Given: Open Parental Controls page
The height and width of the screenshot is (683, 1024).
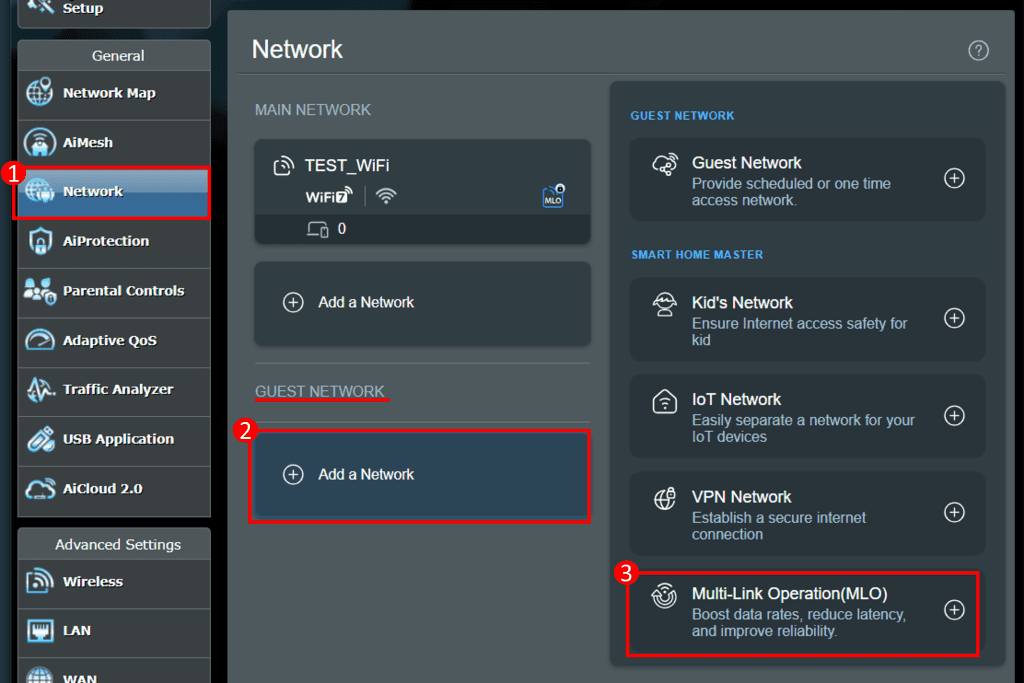Looking at the screenshot, I should [114, 291].
